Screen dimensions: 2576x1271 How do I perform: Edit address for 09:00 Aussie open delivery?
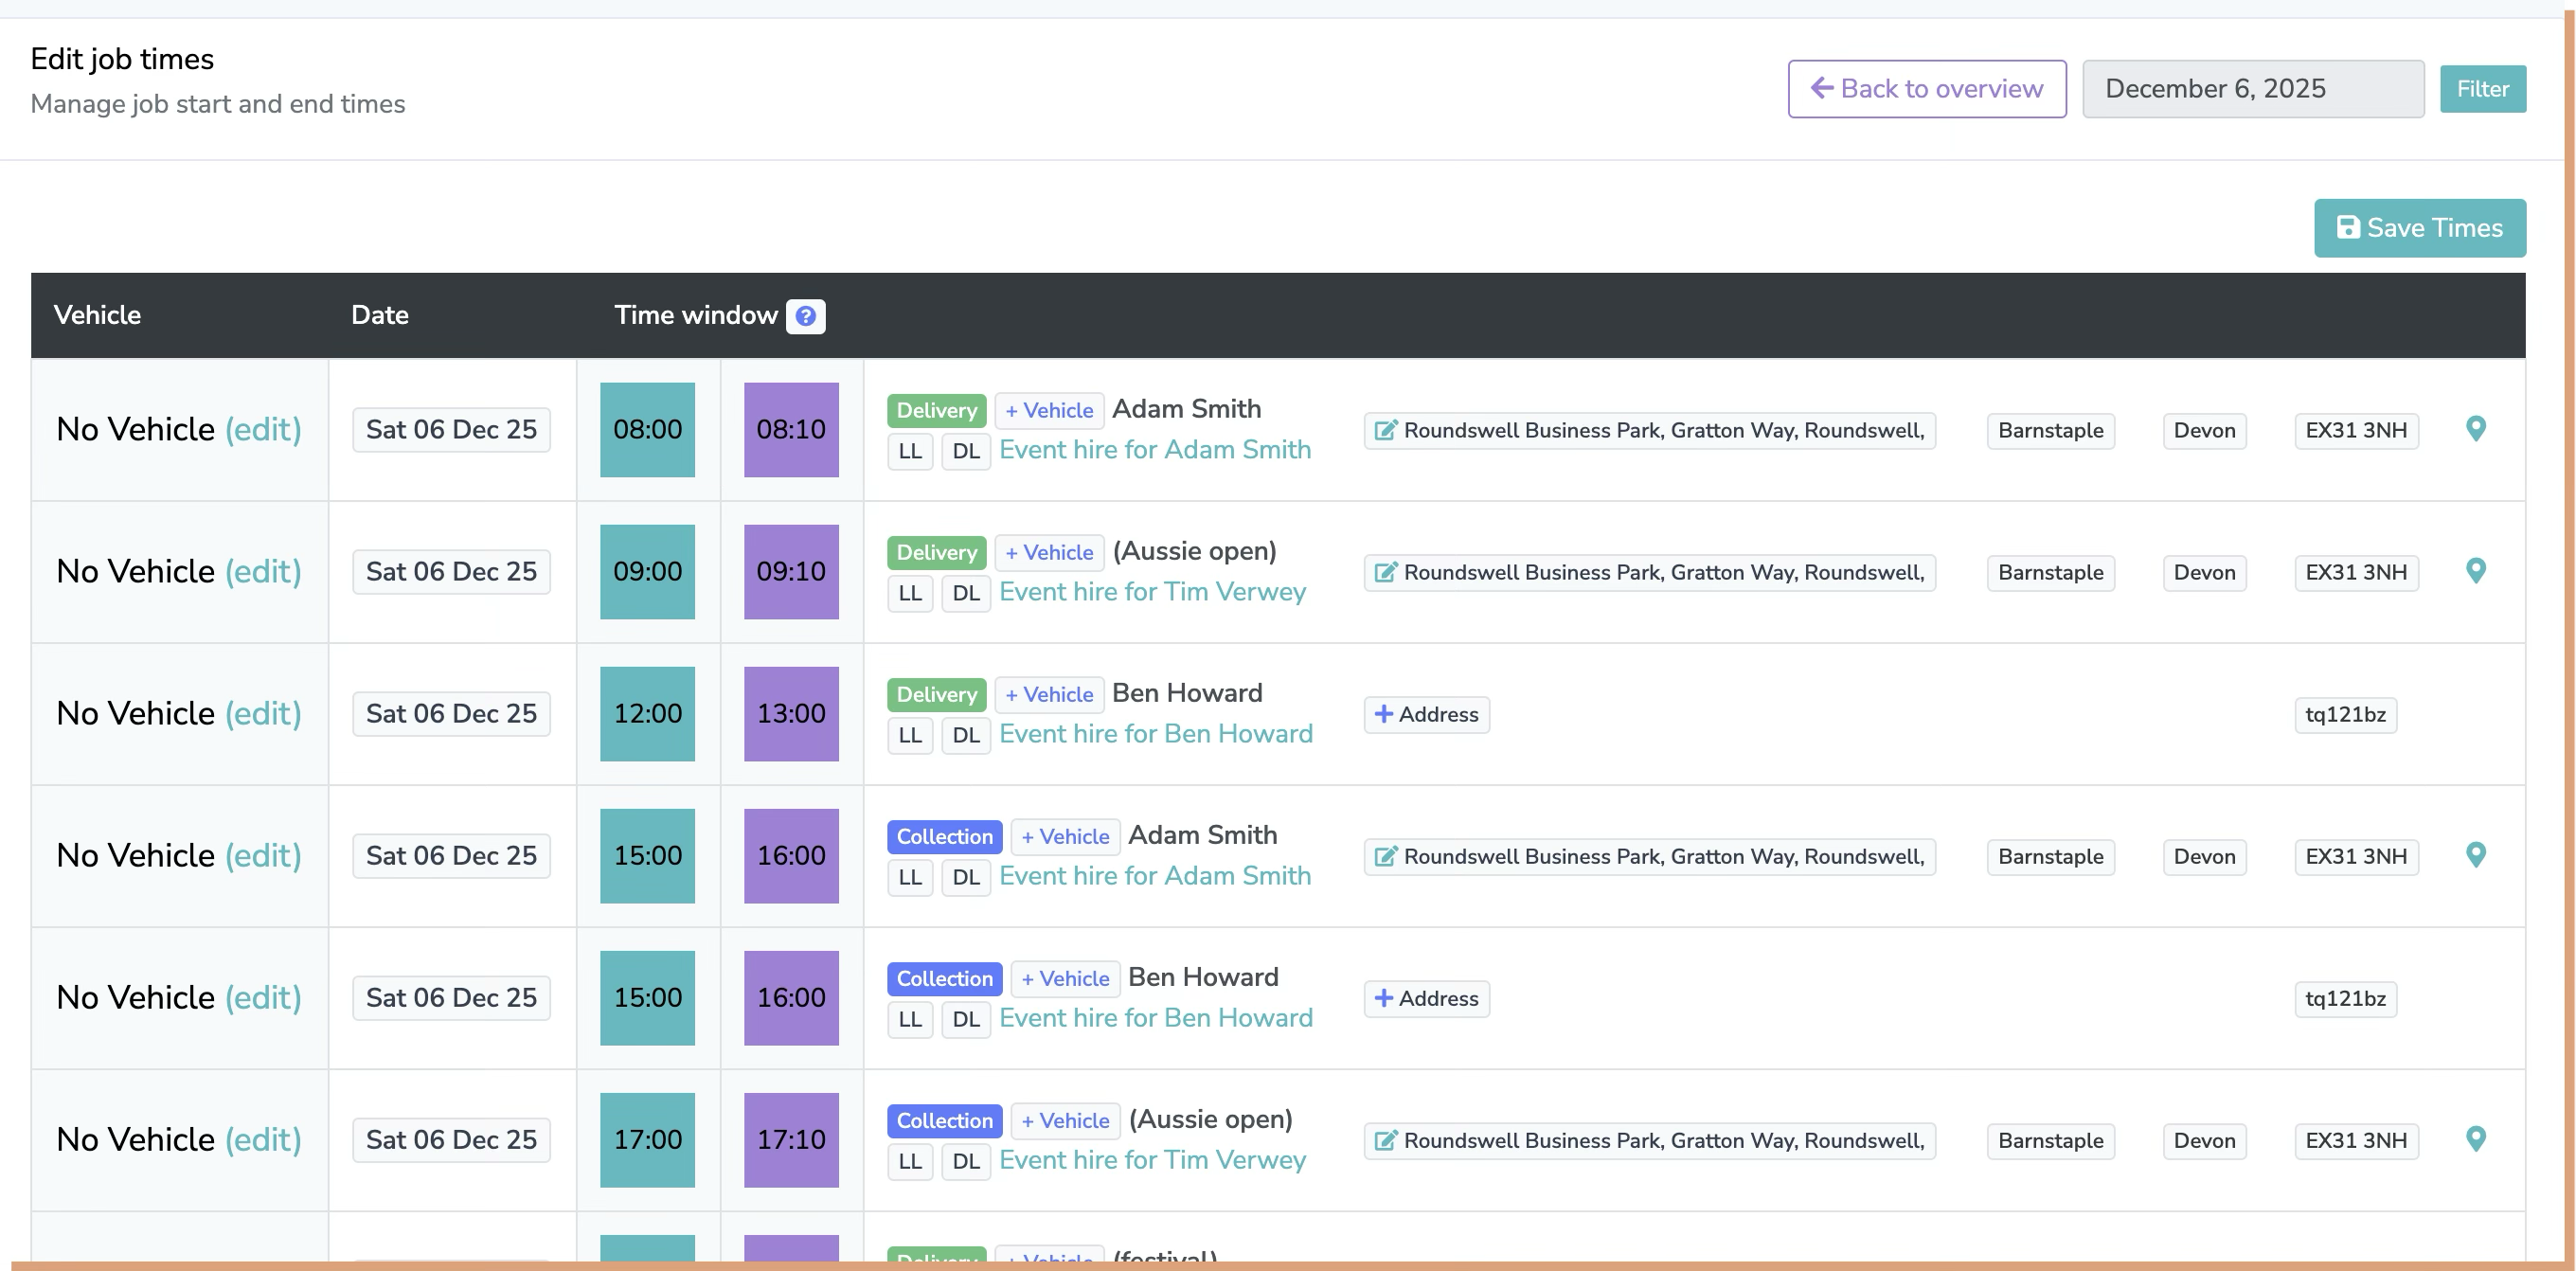pyautogui.click(x=1649, y=572)
